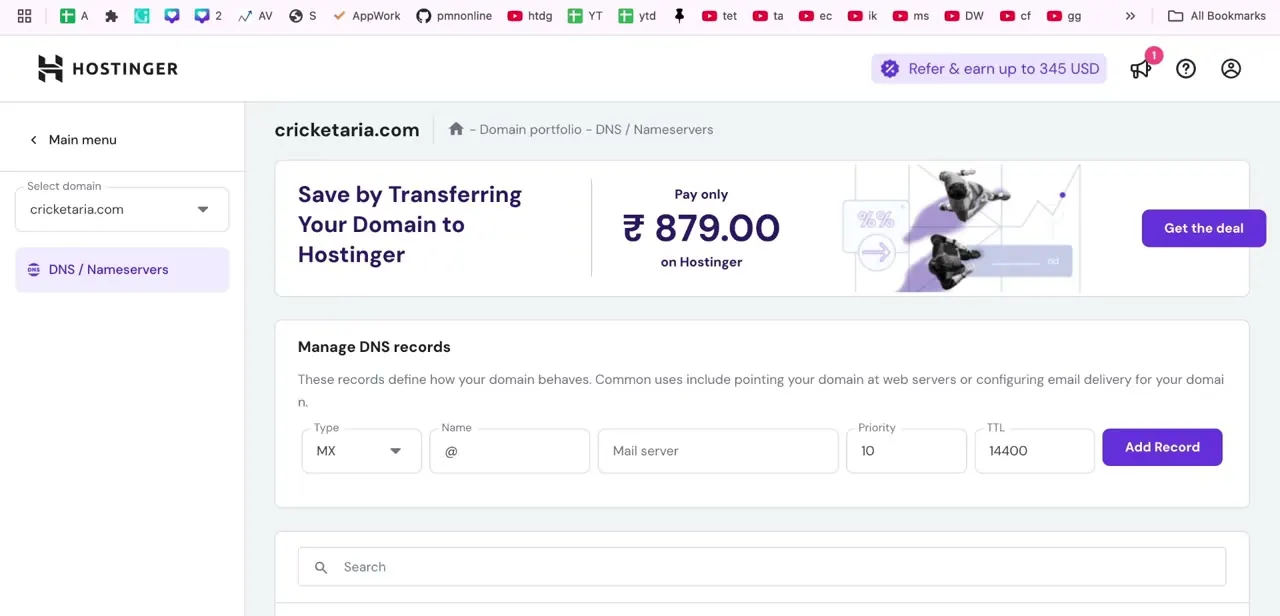Expand the Select domain dropdown
Screen dimensions: 1280x616
tap(122, 209)
